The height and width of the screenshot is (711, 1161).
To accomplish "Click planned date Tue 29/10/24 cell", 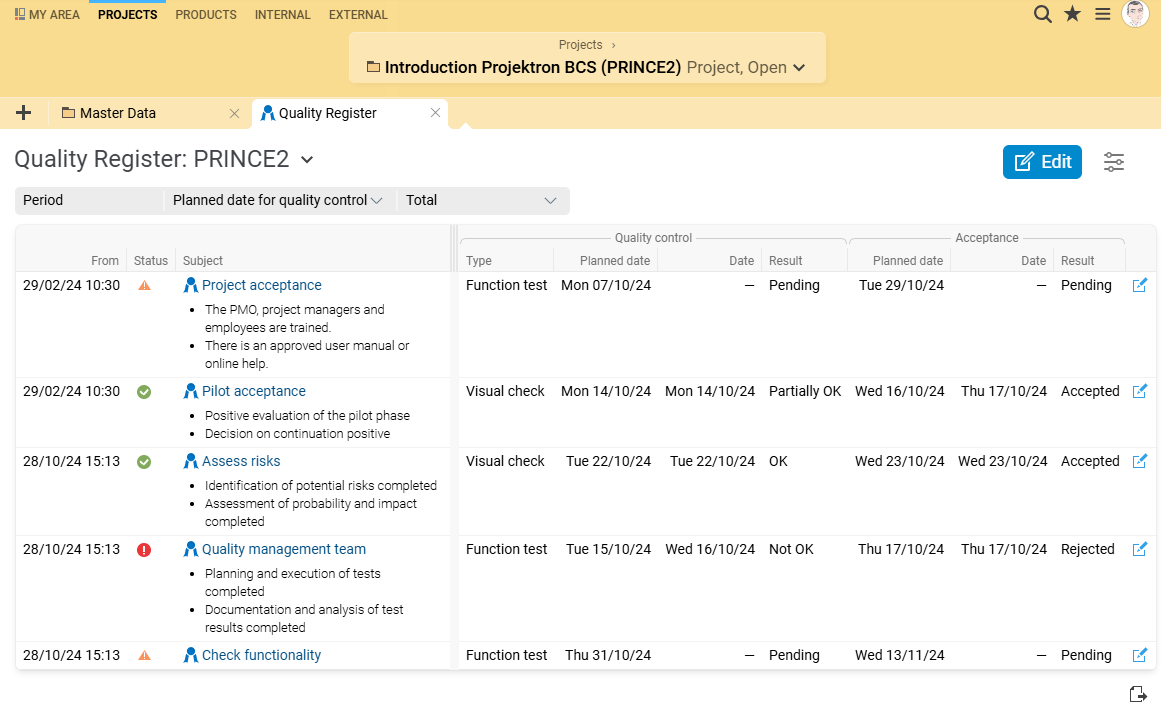I will tap(901, 285).
